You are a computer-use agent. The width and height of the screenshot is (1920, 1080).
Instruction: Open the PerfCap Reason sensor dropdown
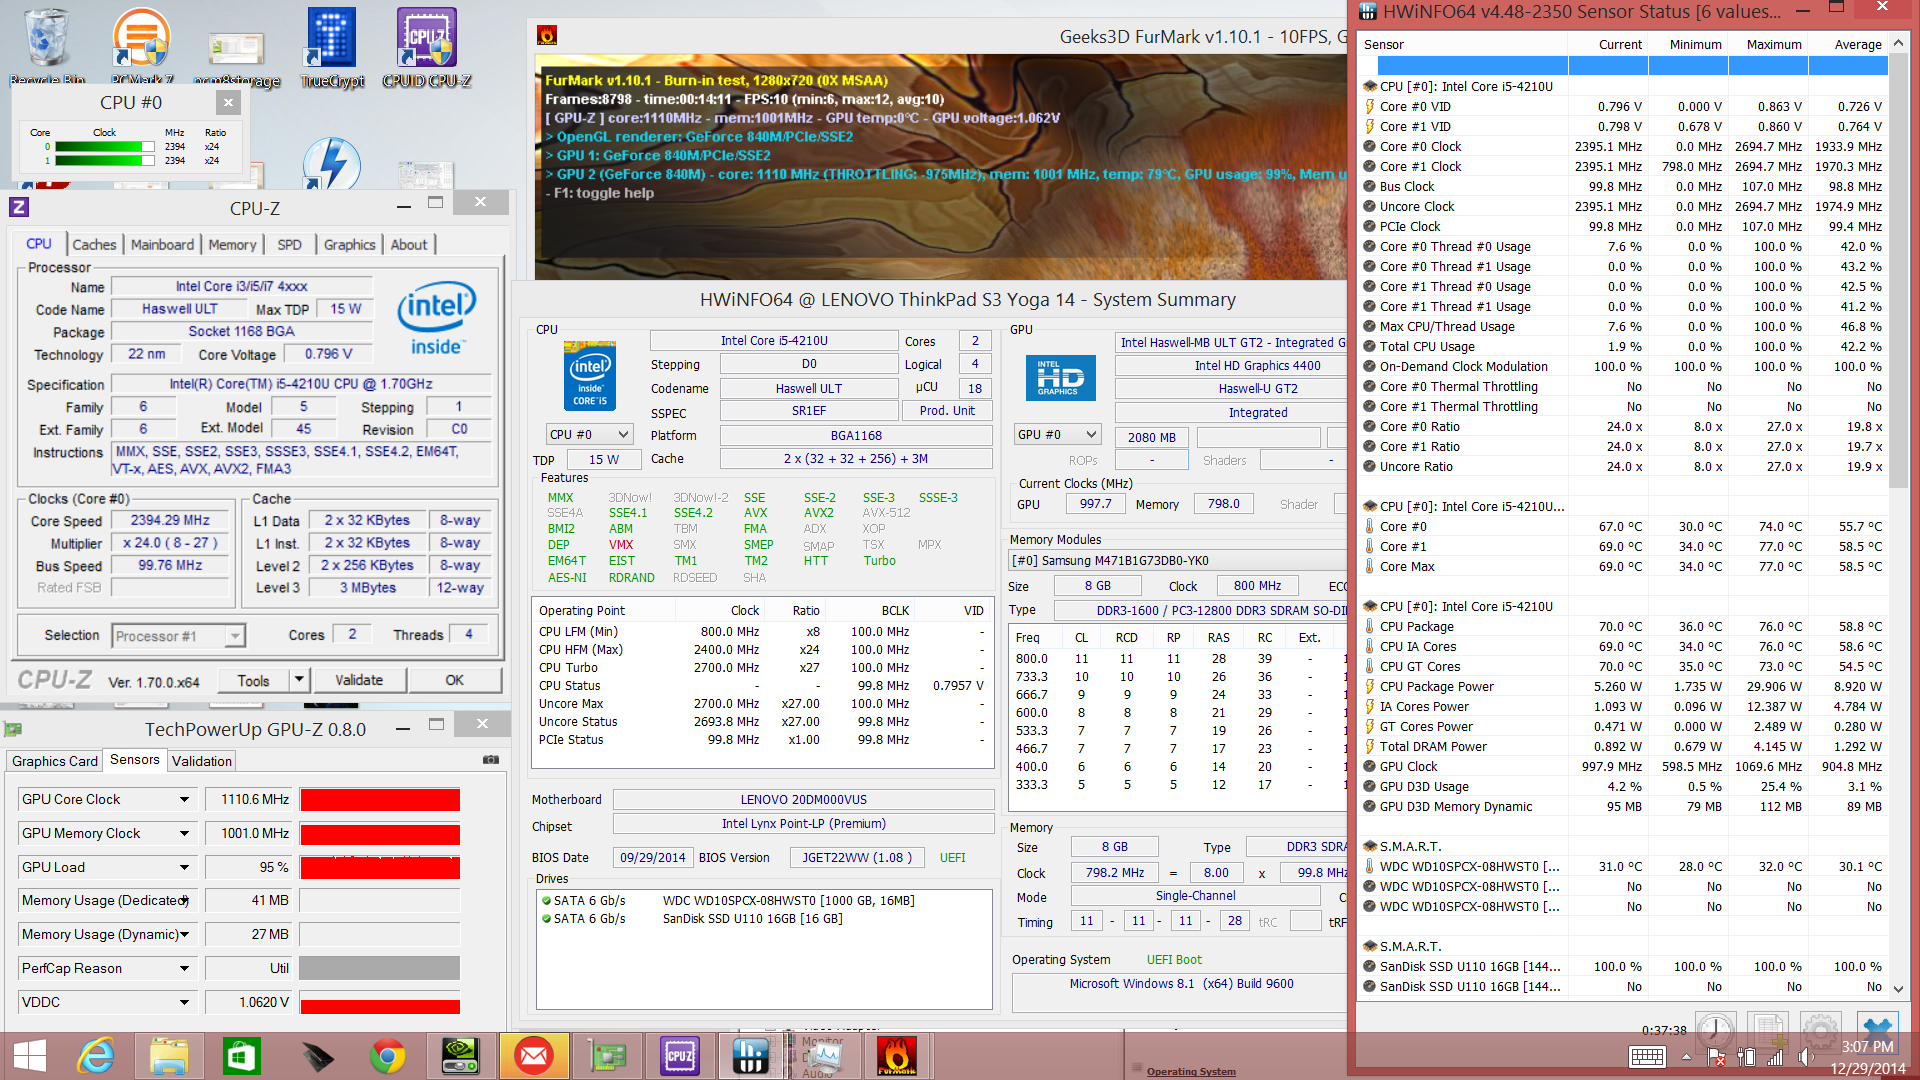point(185,969)
